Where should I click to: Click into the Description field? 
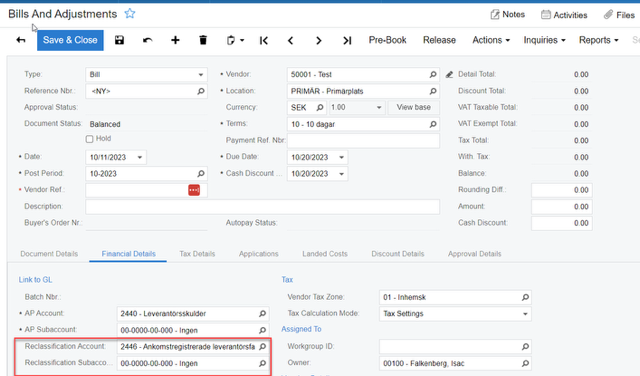pyautogui.click(x=262, y=207)
